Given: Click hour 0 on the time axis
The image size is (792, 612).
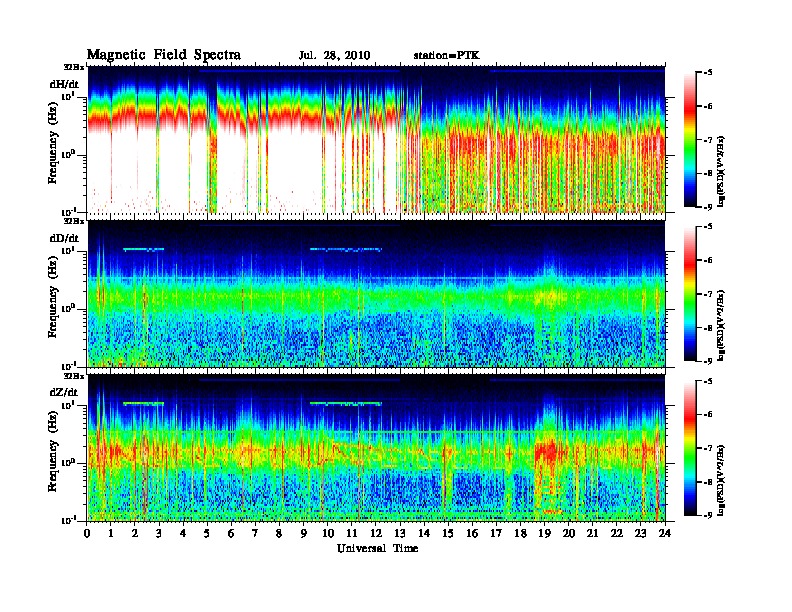Looking at the screenshot, I should [x=87, y=533].
